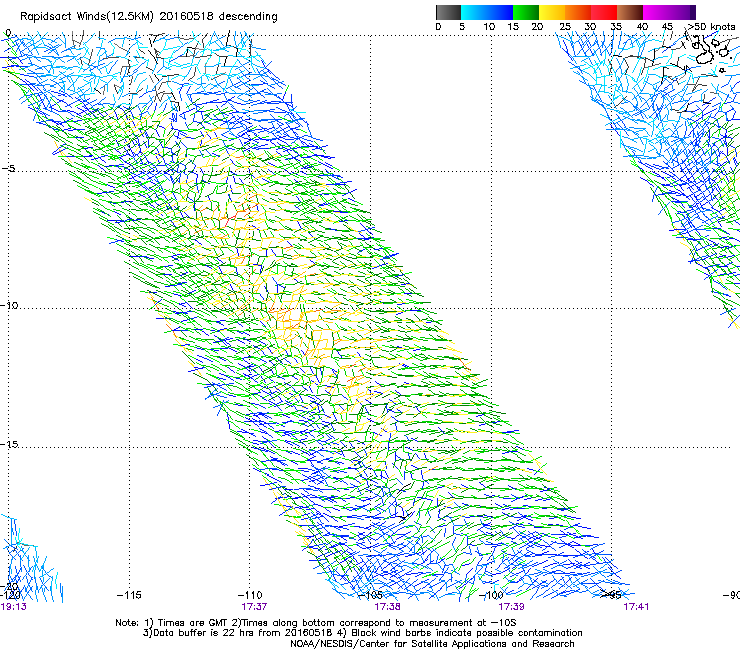Viewport: 740px width, 650px height.
Task: Click the 'Times are GMT' note line
Action: pyautogui.click(x=316, y=623)
